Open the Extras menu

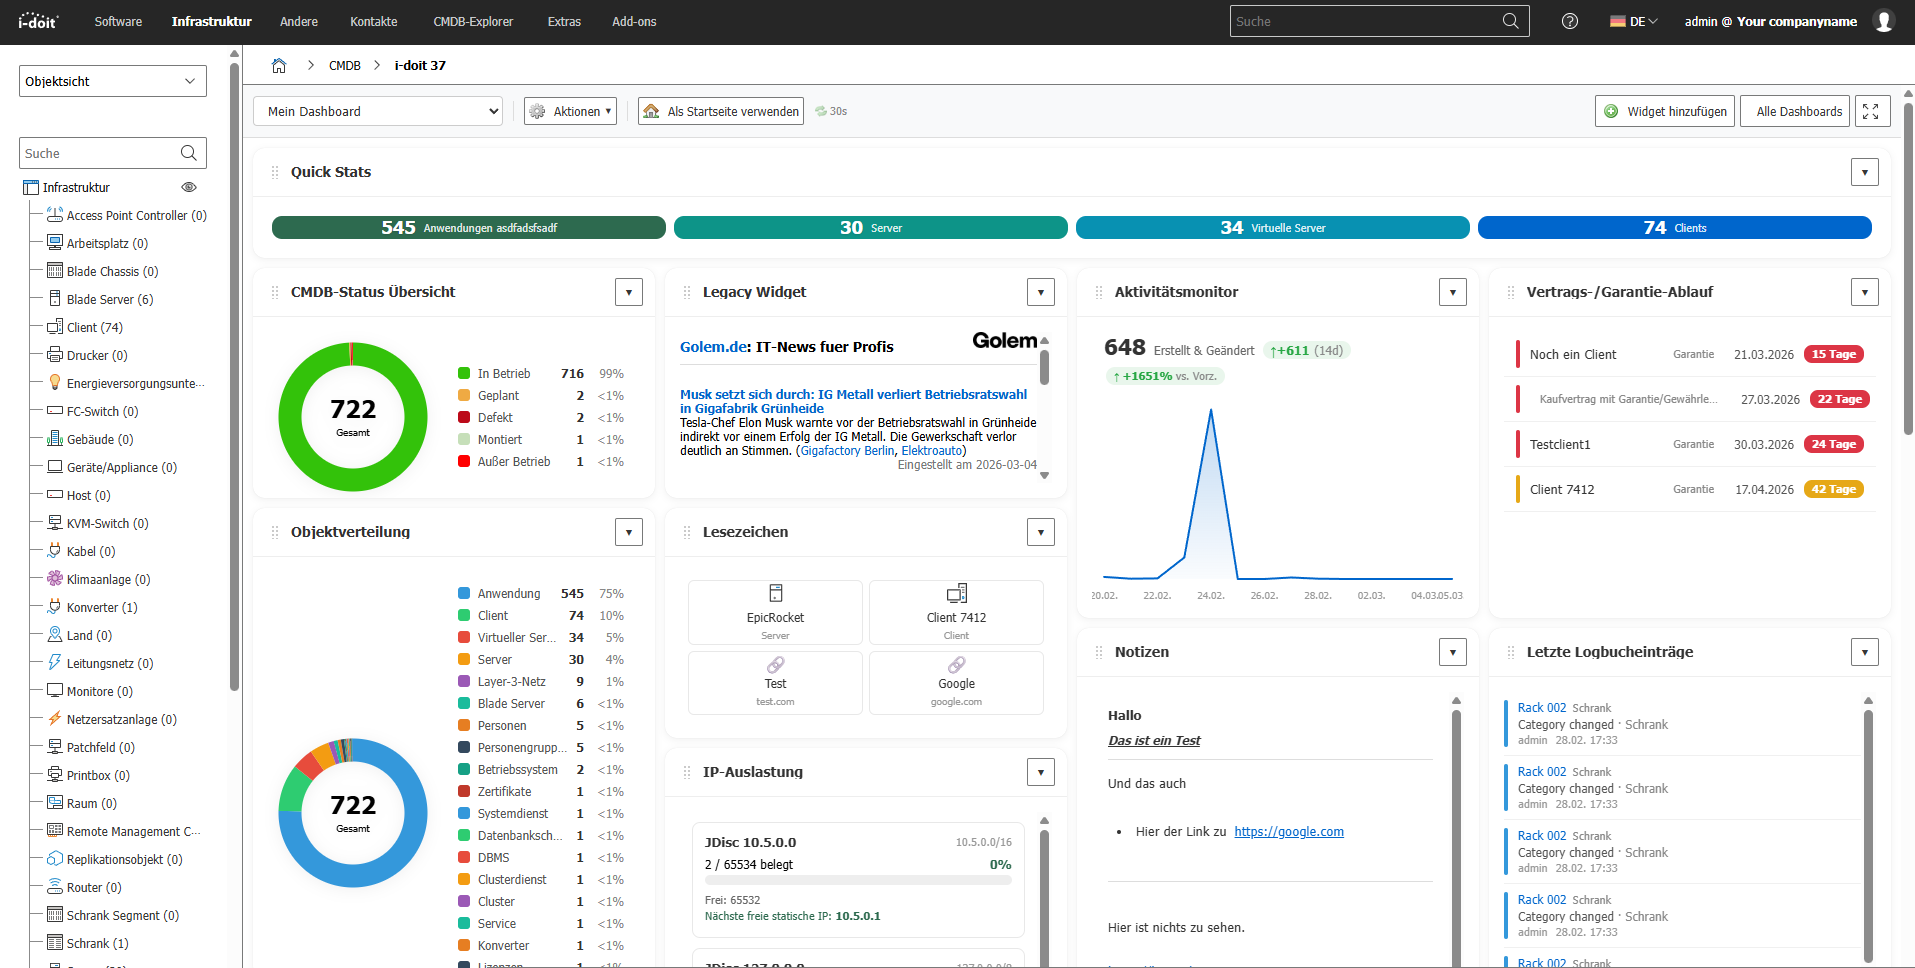(563, 21)
